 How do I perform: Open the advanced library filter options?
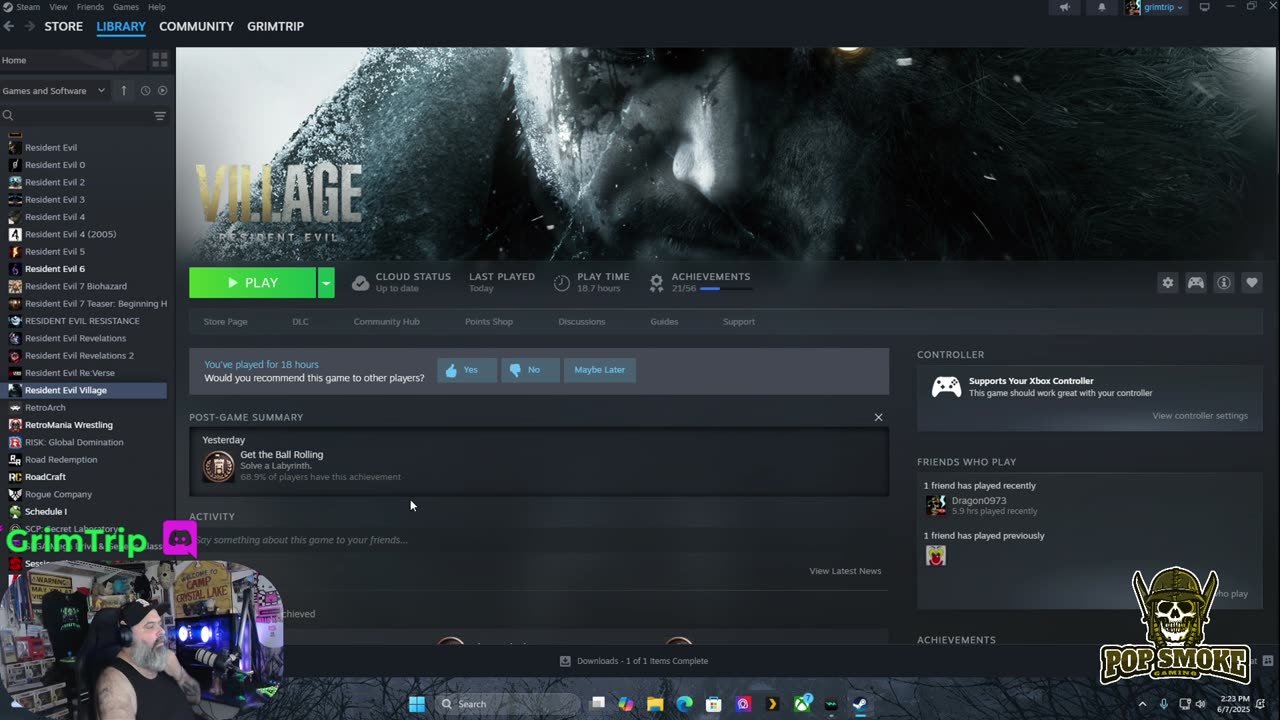[160, 116]
